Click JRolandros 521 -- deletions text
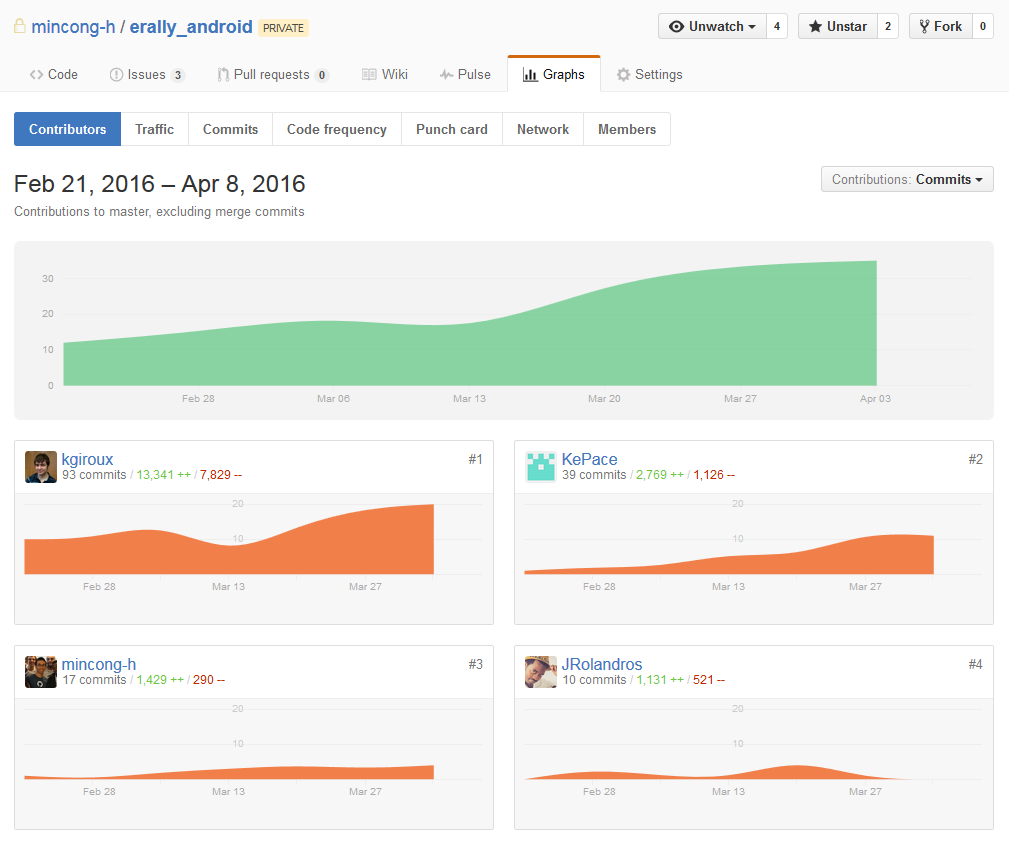Viewport: 1009px width, 845px height. [x=708, y=680]
